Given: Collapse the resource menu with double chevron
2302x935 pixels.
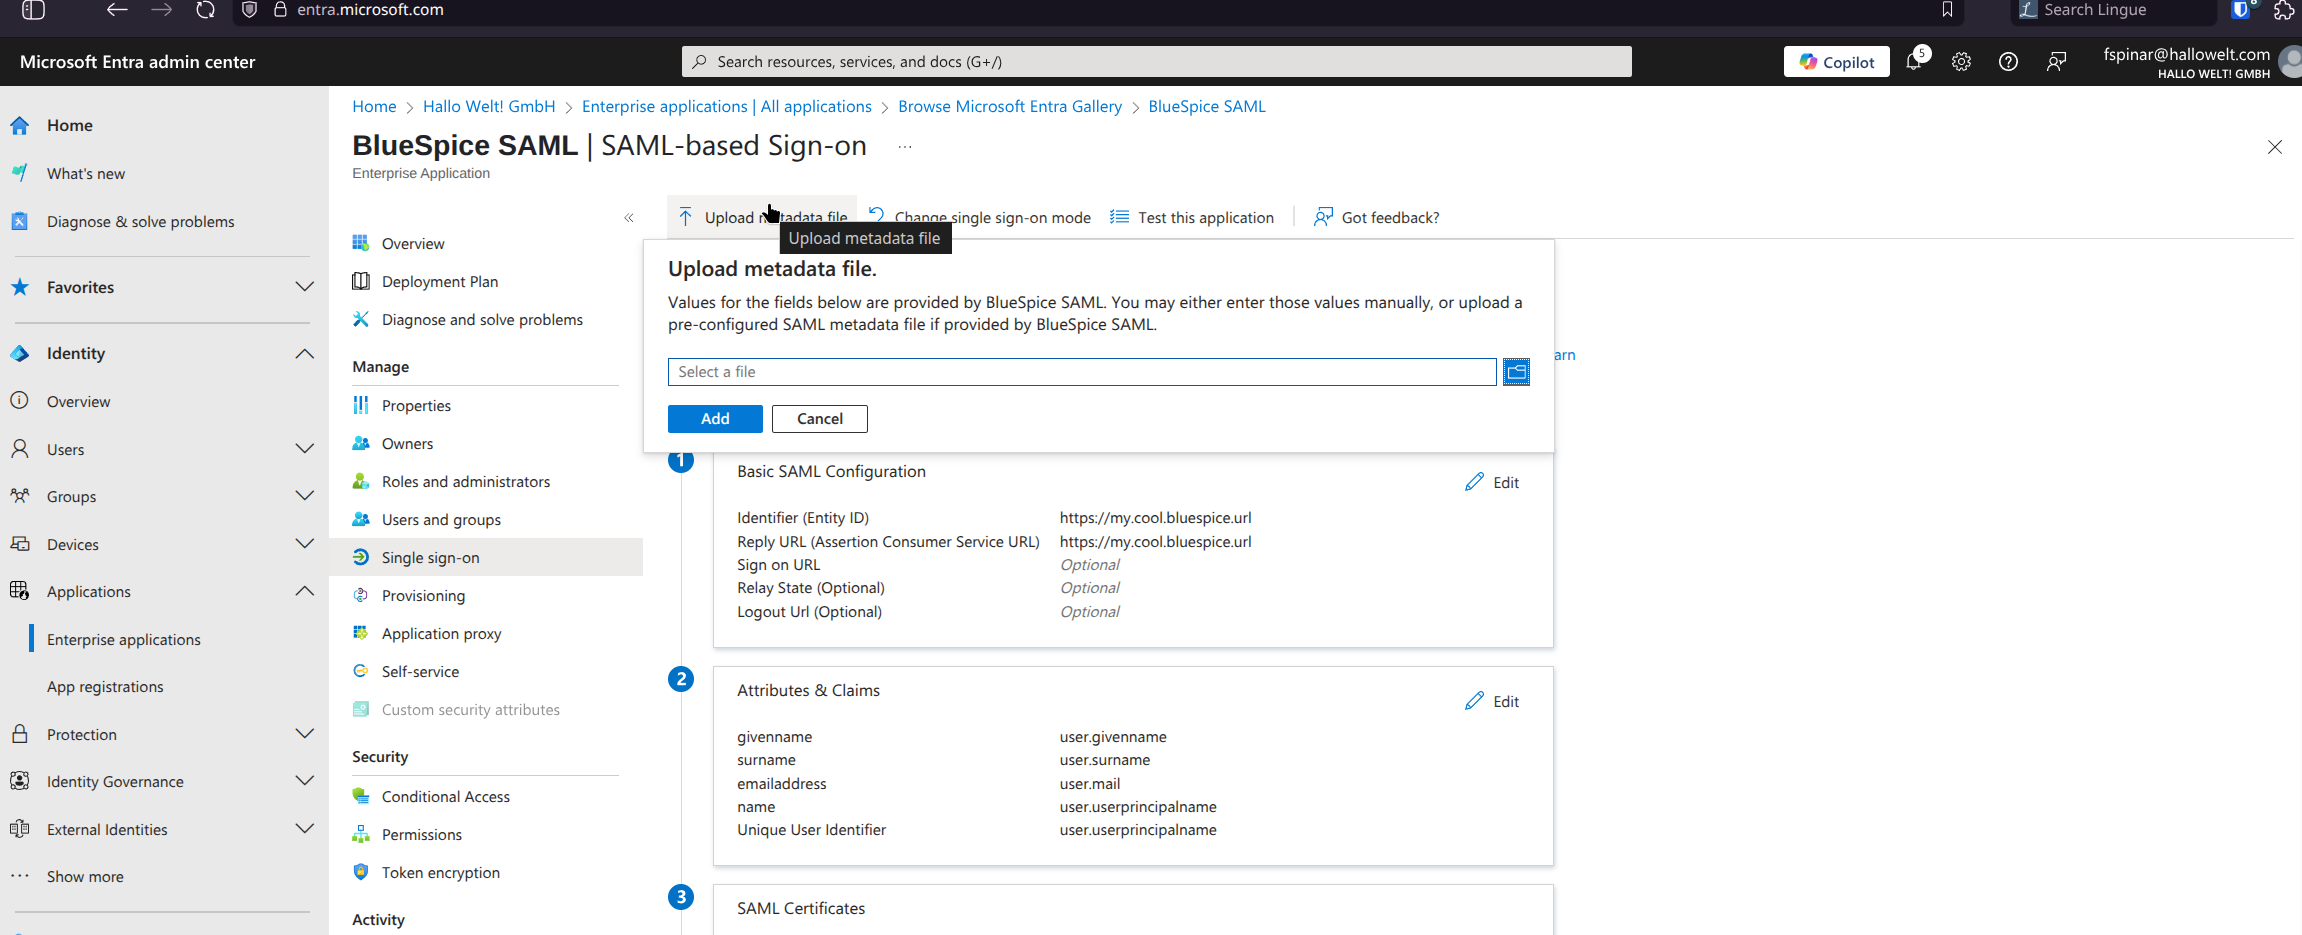Looking at the screenshot, I should [629, 218].
